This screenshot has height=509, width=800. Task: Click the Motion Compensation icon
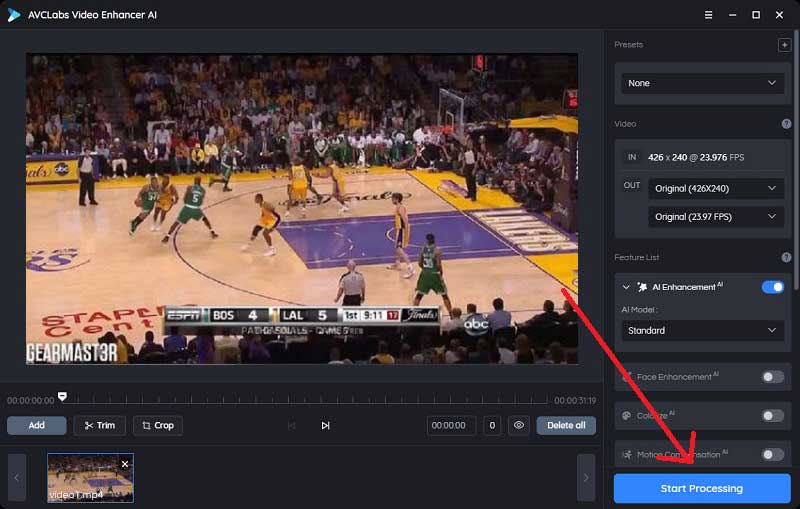click(627, 454)
